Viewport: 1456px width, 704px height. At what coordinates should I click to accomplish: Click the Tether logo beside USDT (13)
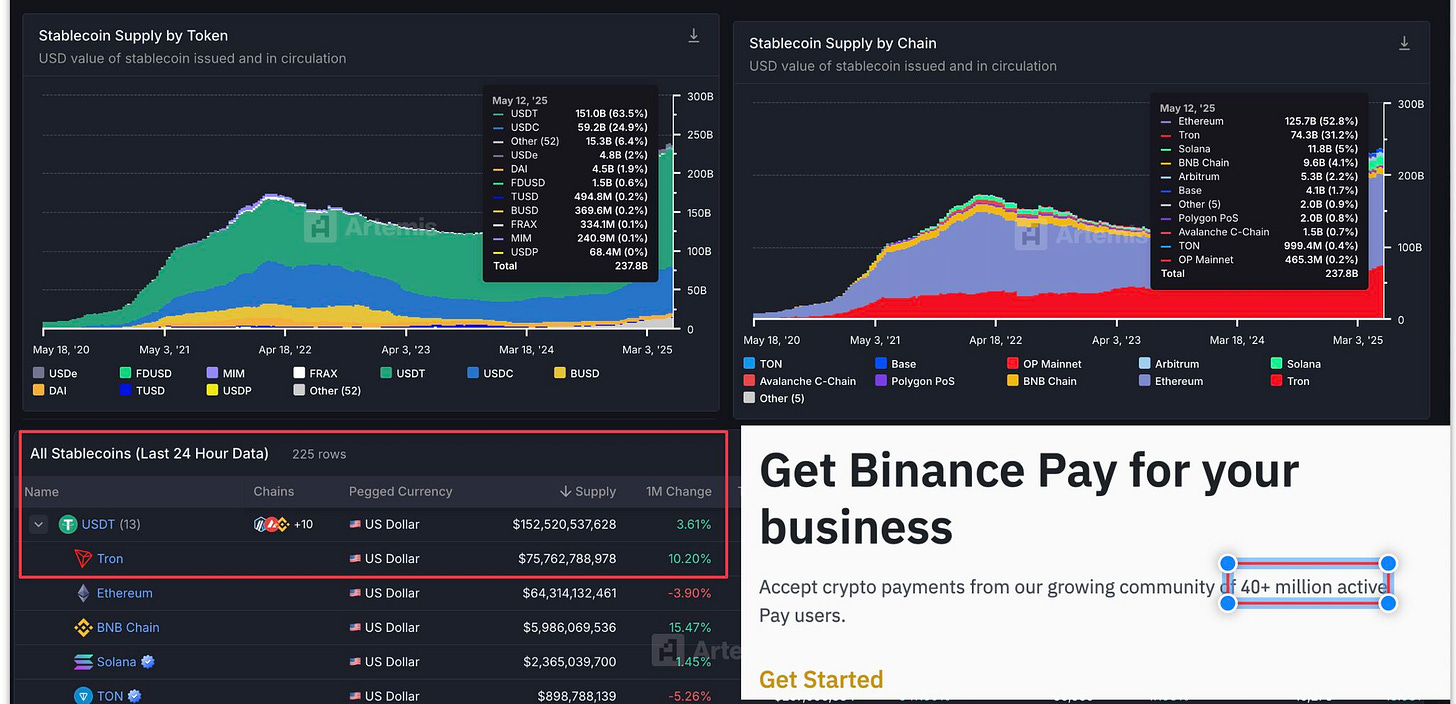click(x=68, y=524)
